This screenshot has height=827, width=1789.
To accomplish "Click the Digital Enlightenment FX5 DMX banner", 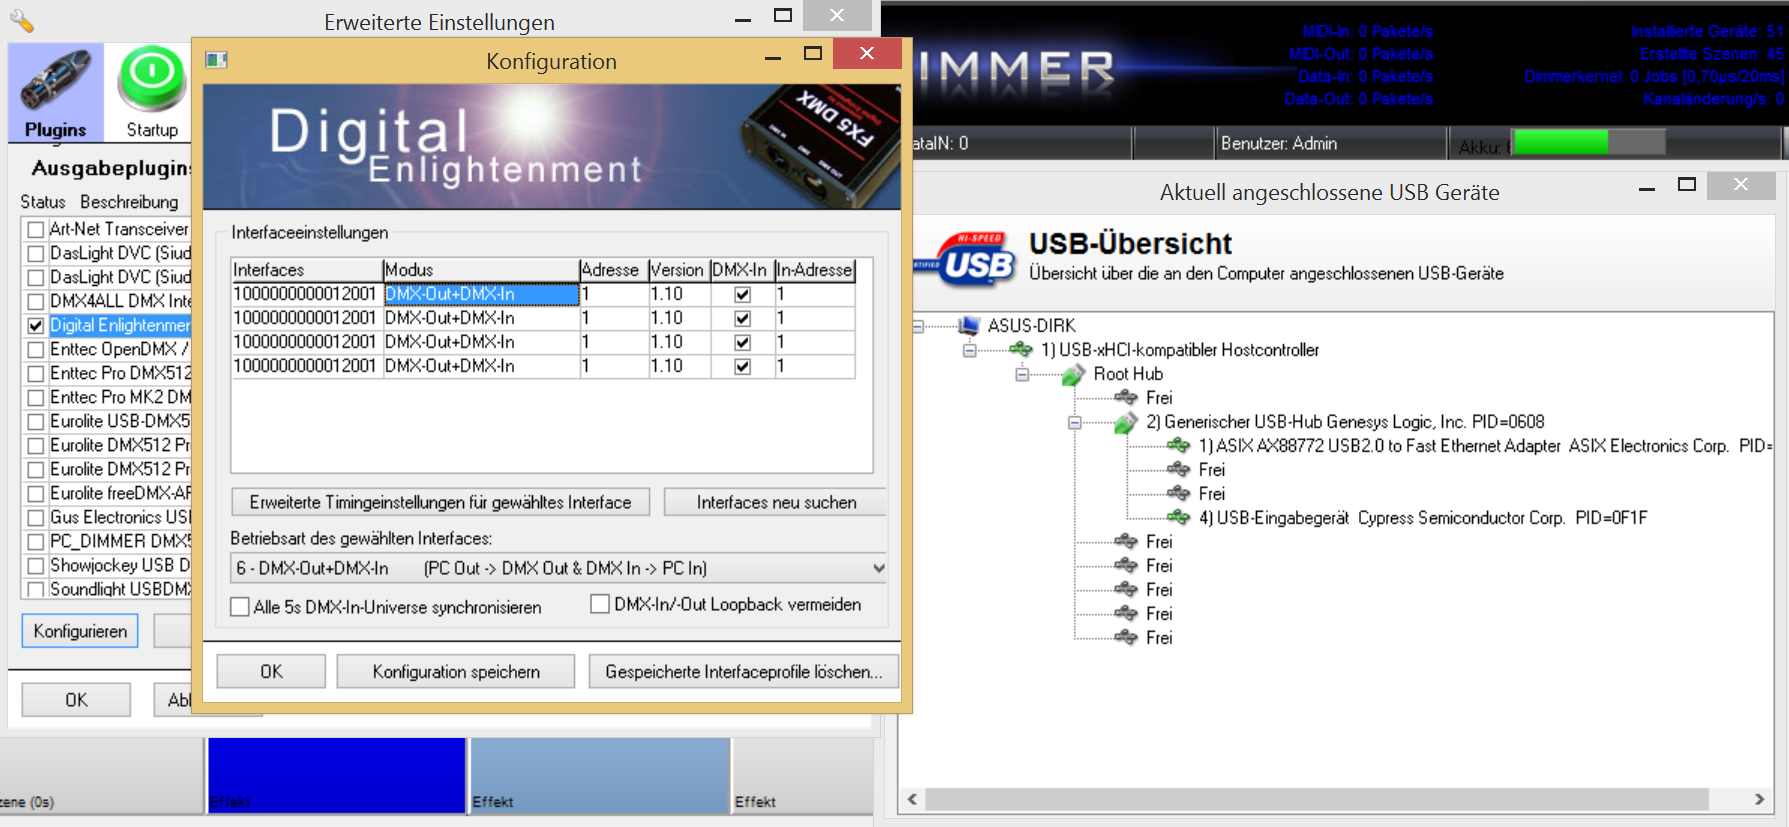I will 551,146.
